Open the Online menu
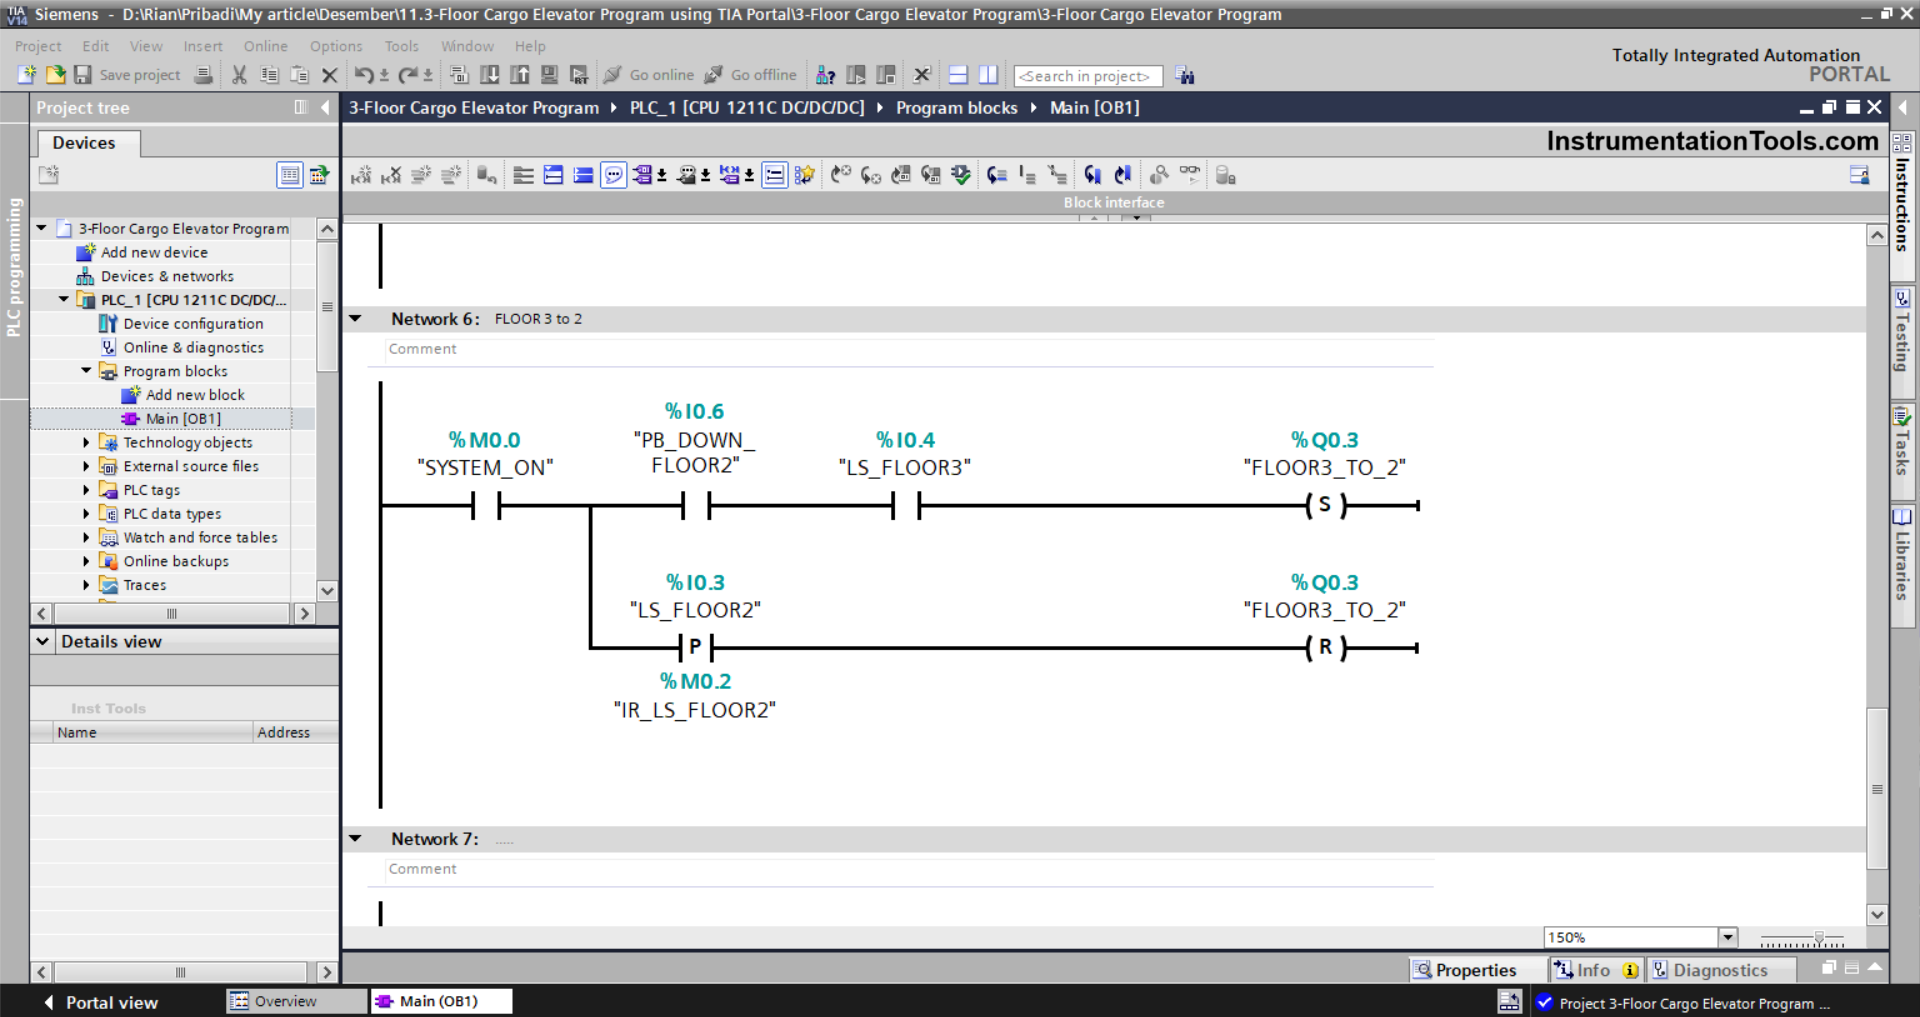 point(266,46)
